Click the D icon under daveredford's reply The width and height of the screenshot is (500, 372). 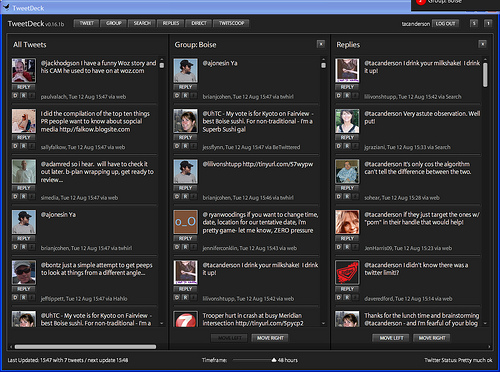tap(339, 297)
